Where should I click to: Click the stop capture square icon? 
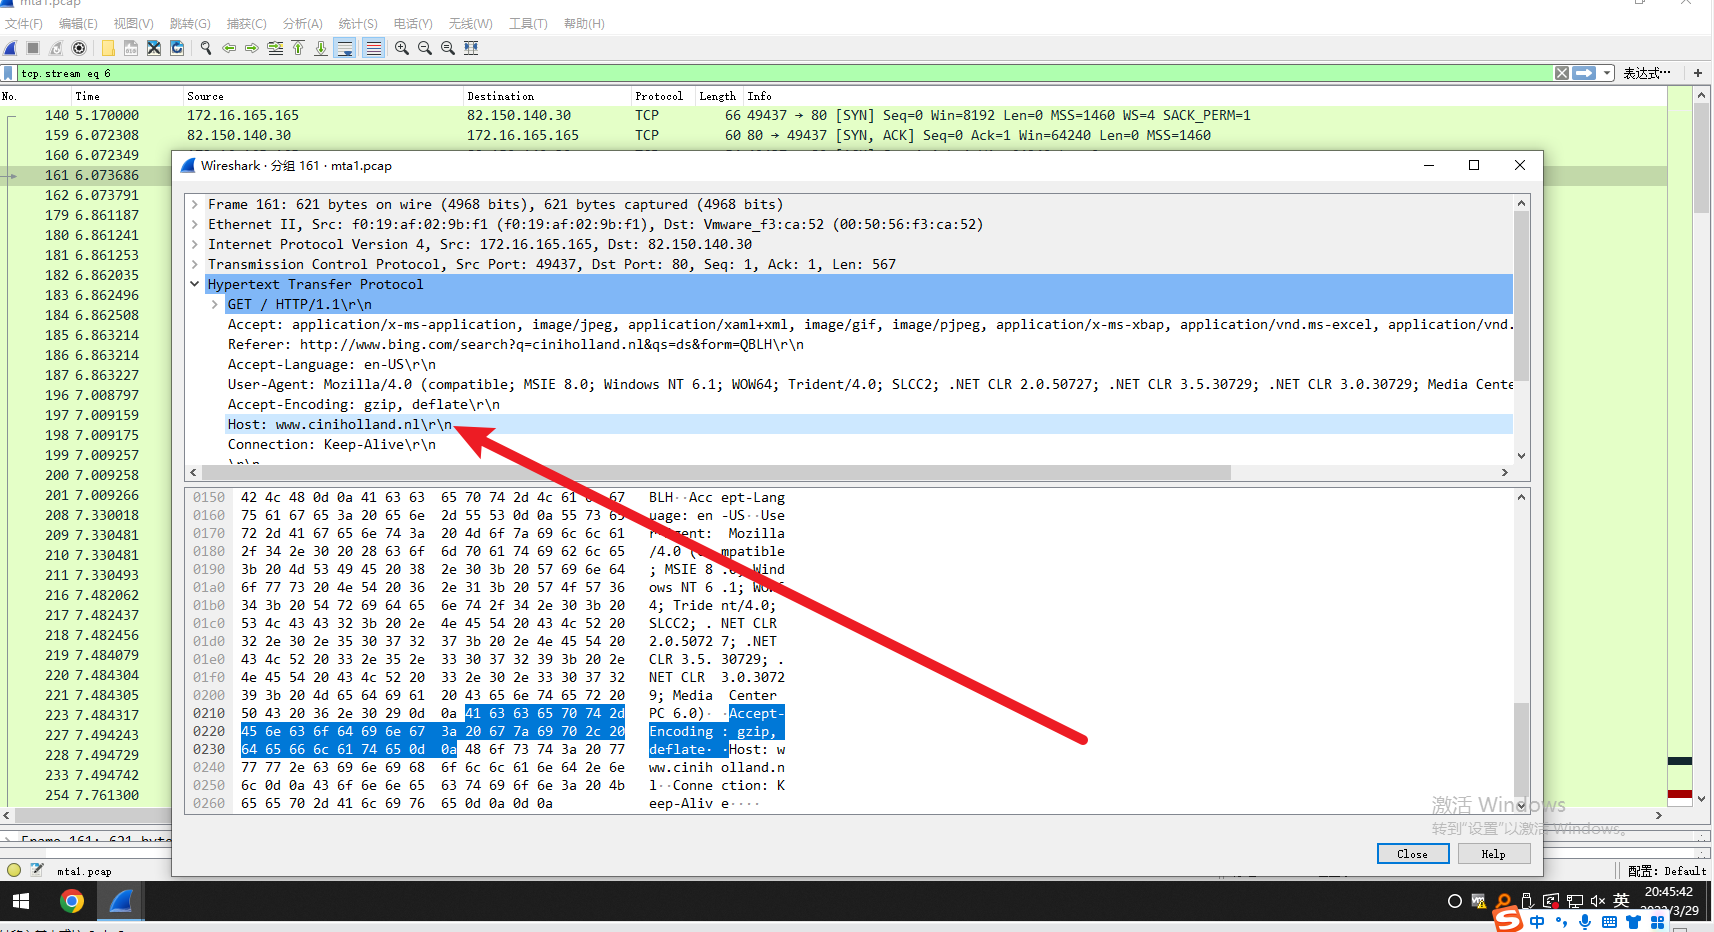[33, 48]
